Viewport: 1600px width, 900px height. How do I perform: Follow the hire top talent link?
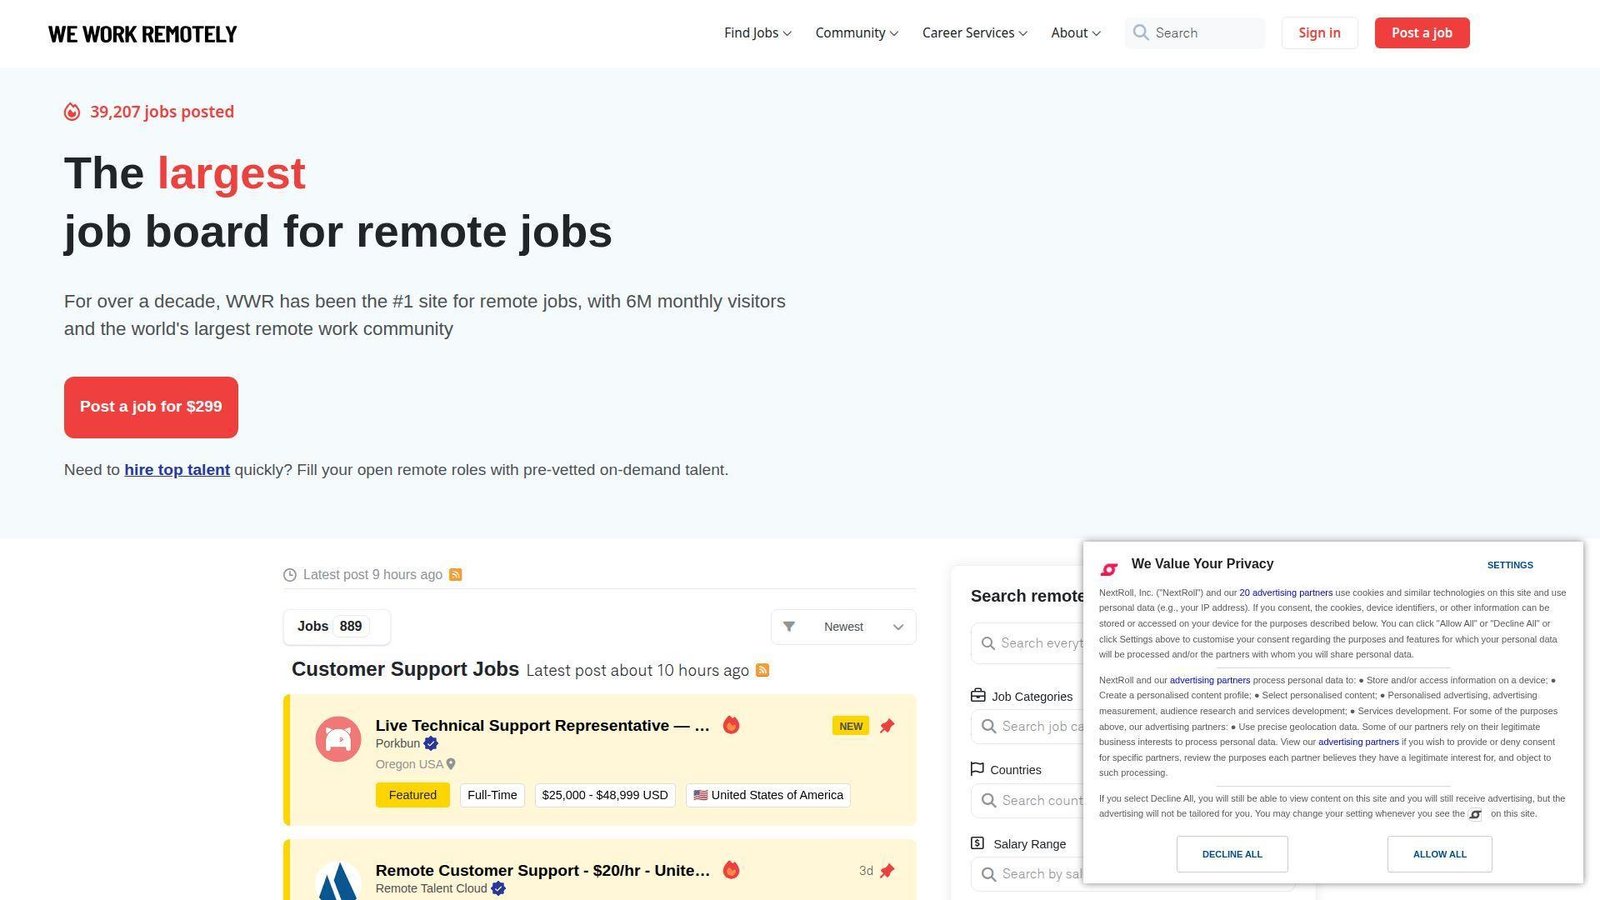pos(177,469)
